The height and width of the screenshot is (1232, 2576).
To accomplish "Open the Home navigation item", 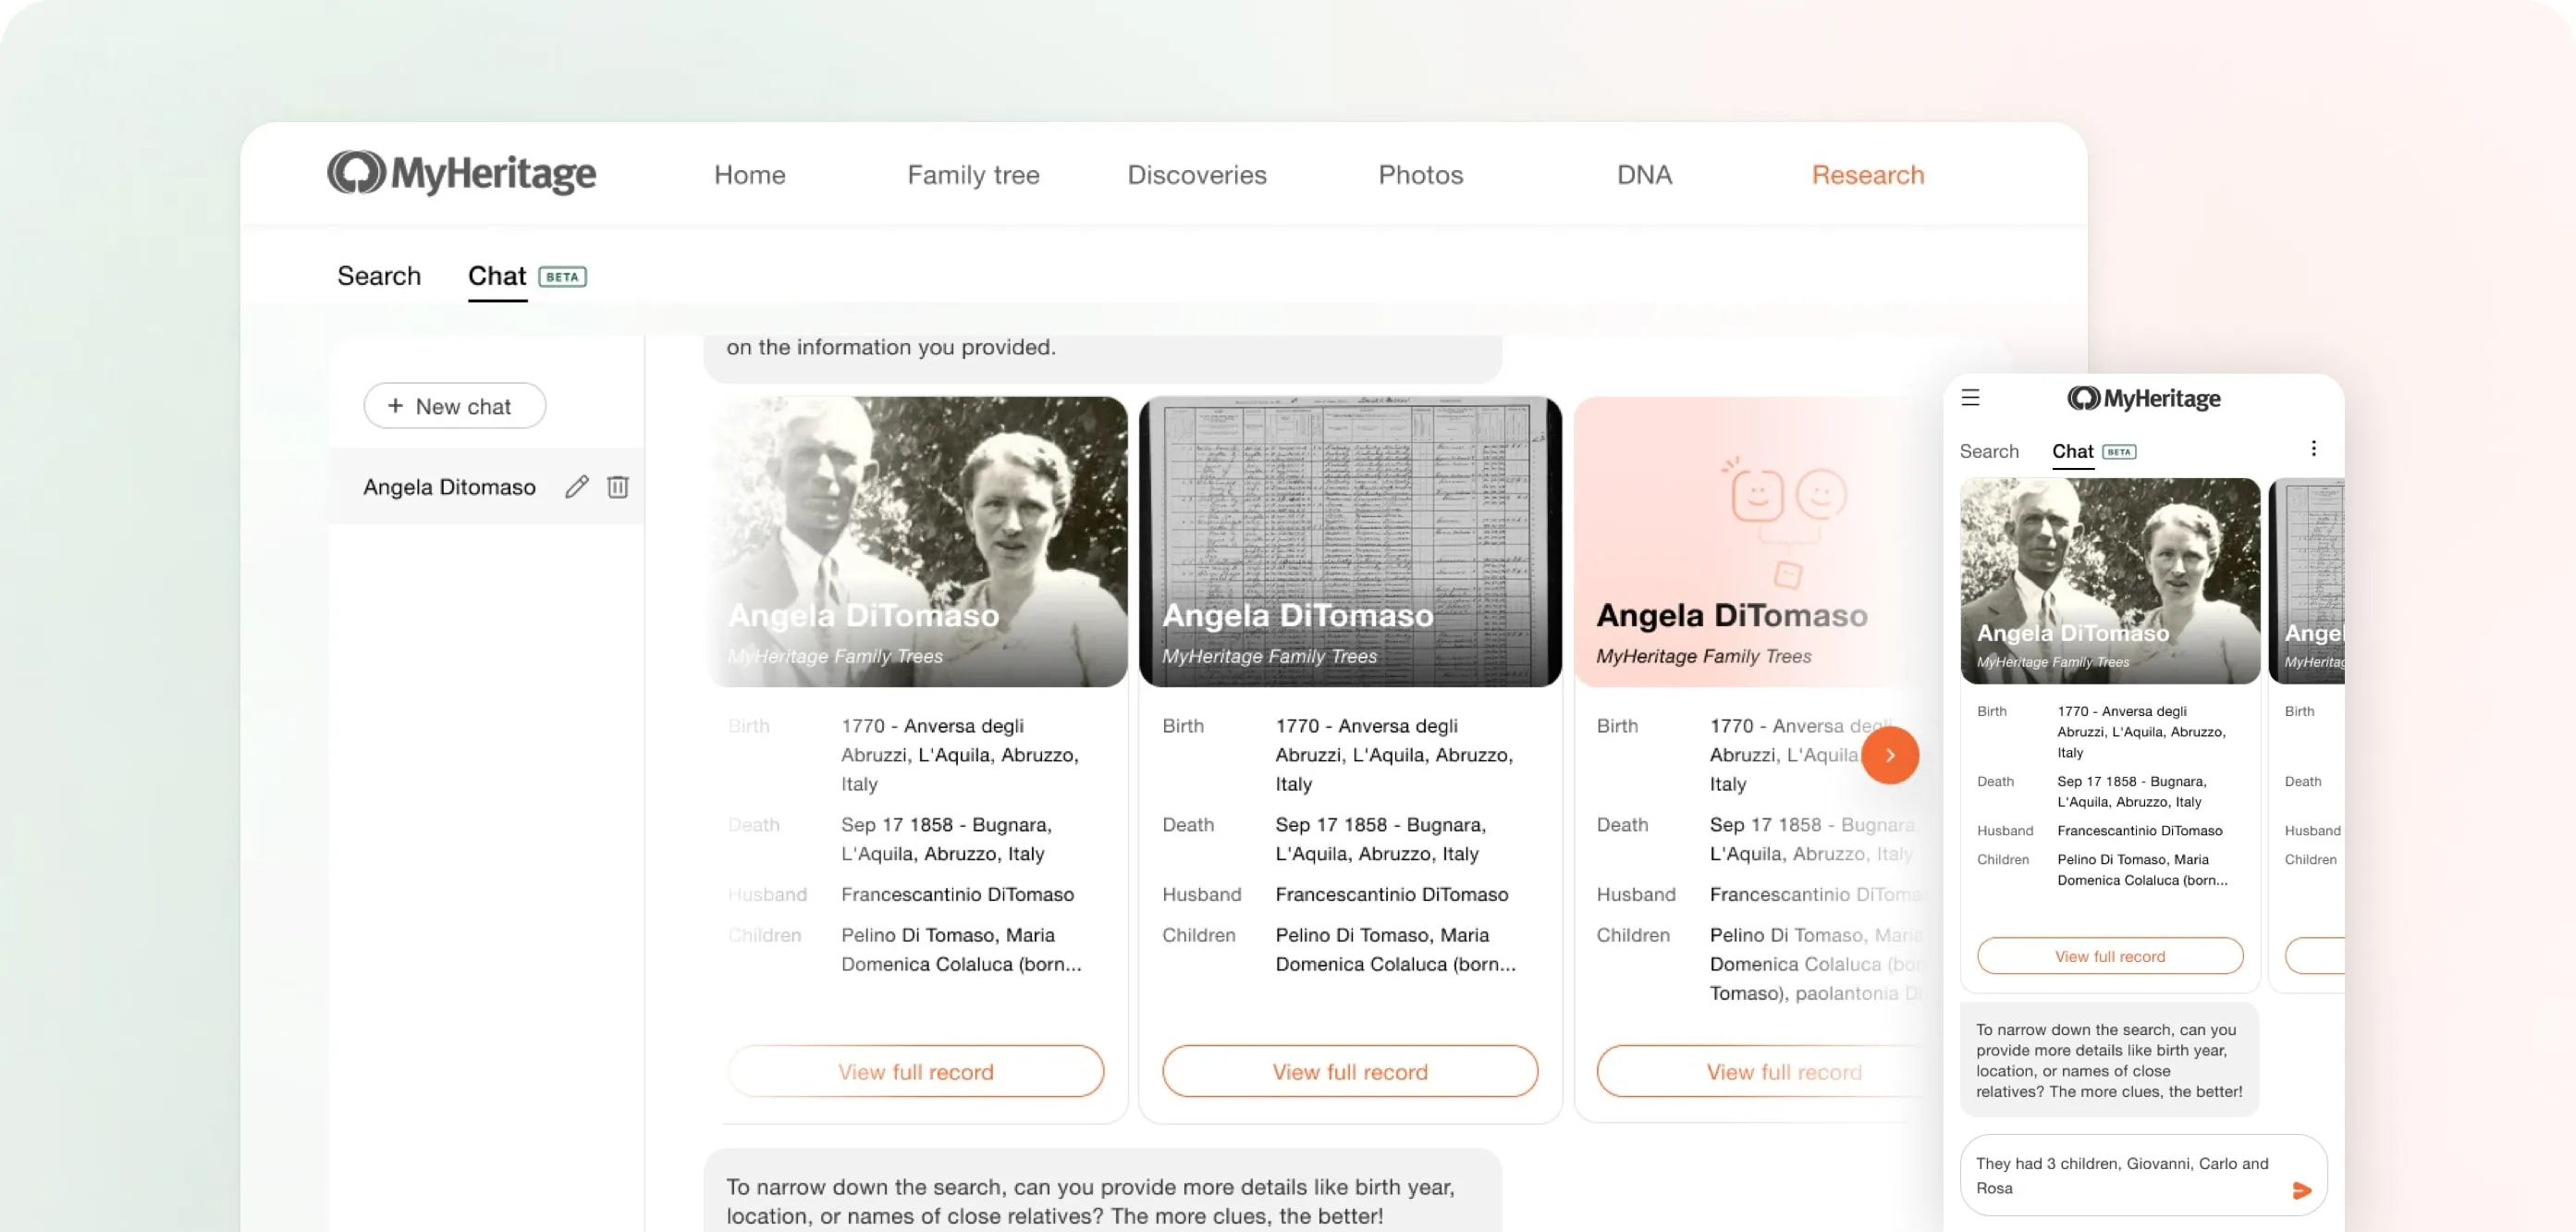I will (x=749, y=175).
